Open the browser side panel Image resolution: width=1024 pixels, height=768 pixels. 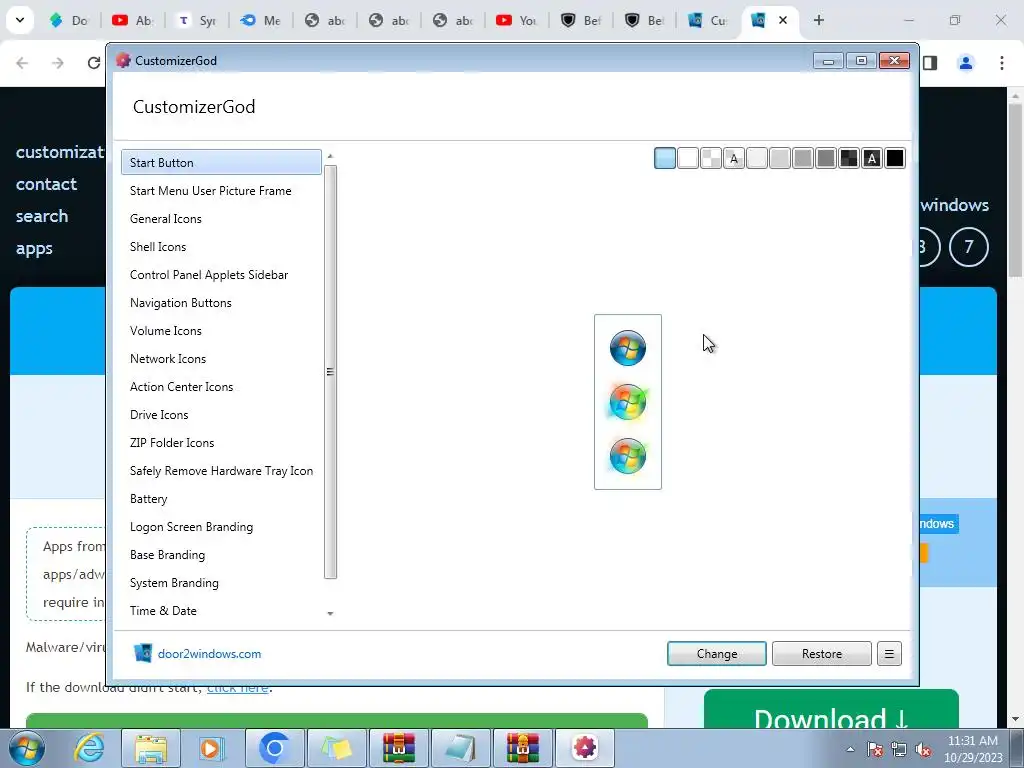tap(930, 63)
